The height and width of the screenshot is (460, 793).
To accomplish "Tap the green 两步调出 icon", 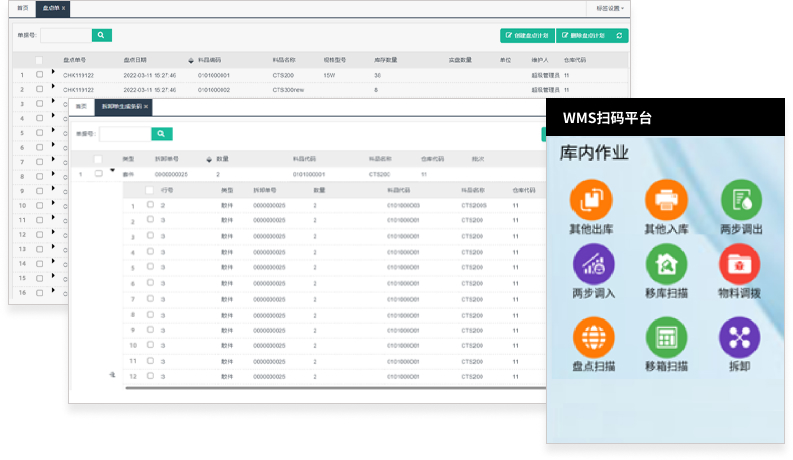I will click(741, 199).
